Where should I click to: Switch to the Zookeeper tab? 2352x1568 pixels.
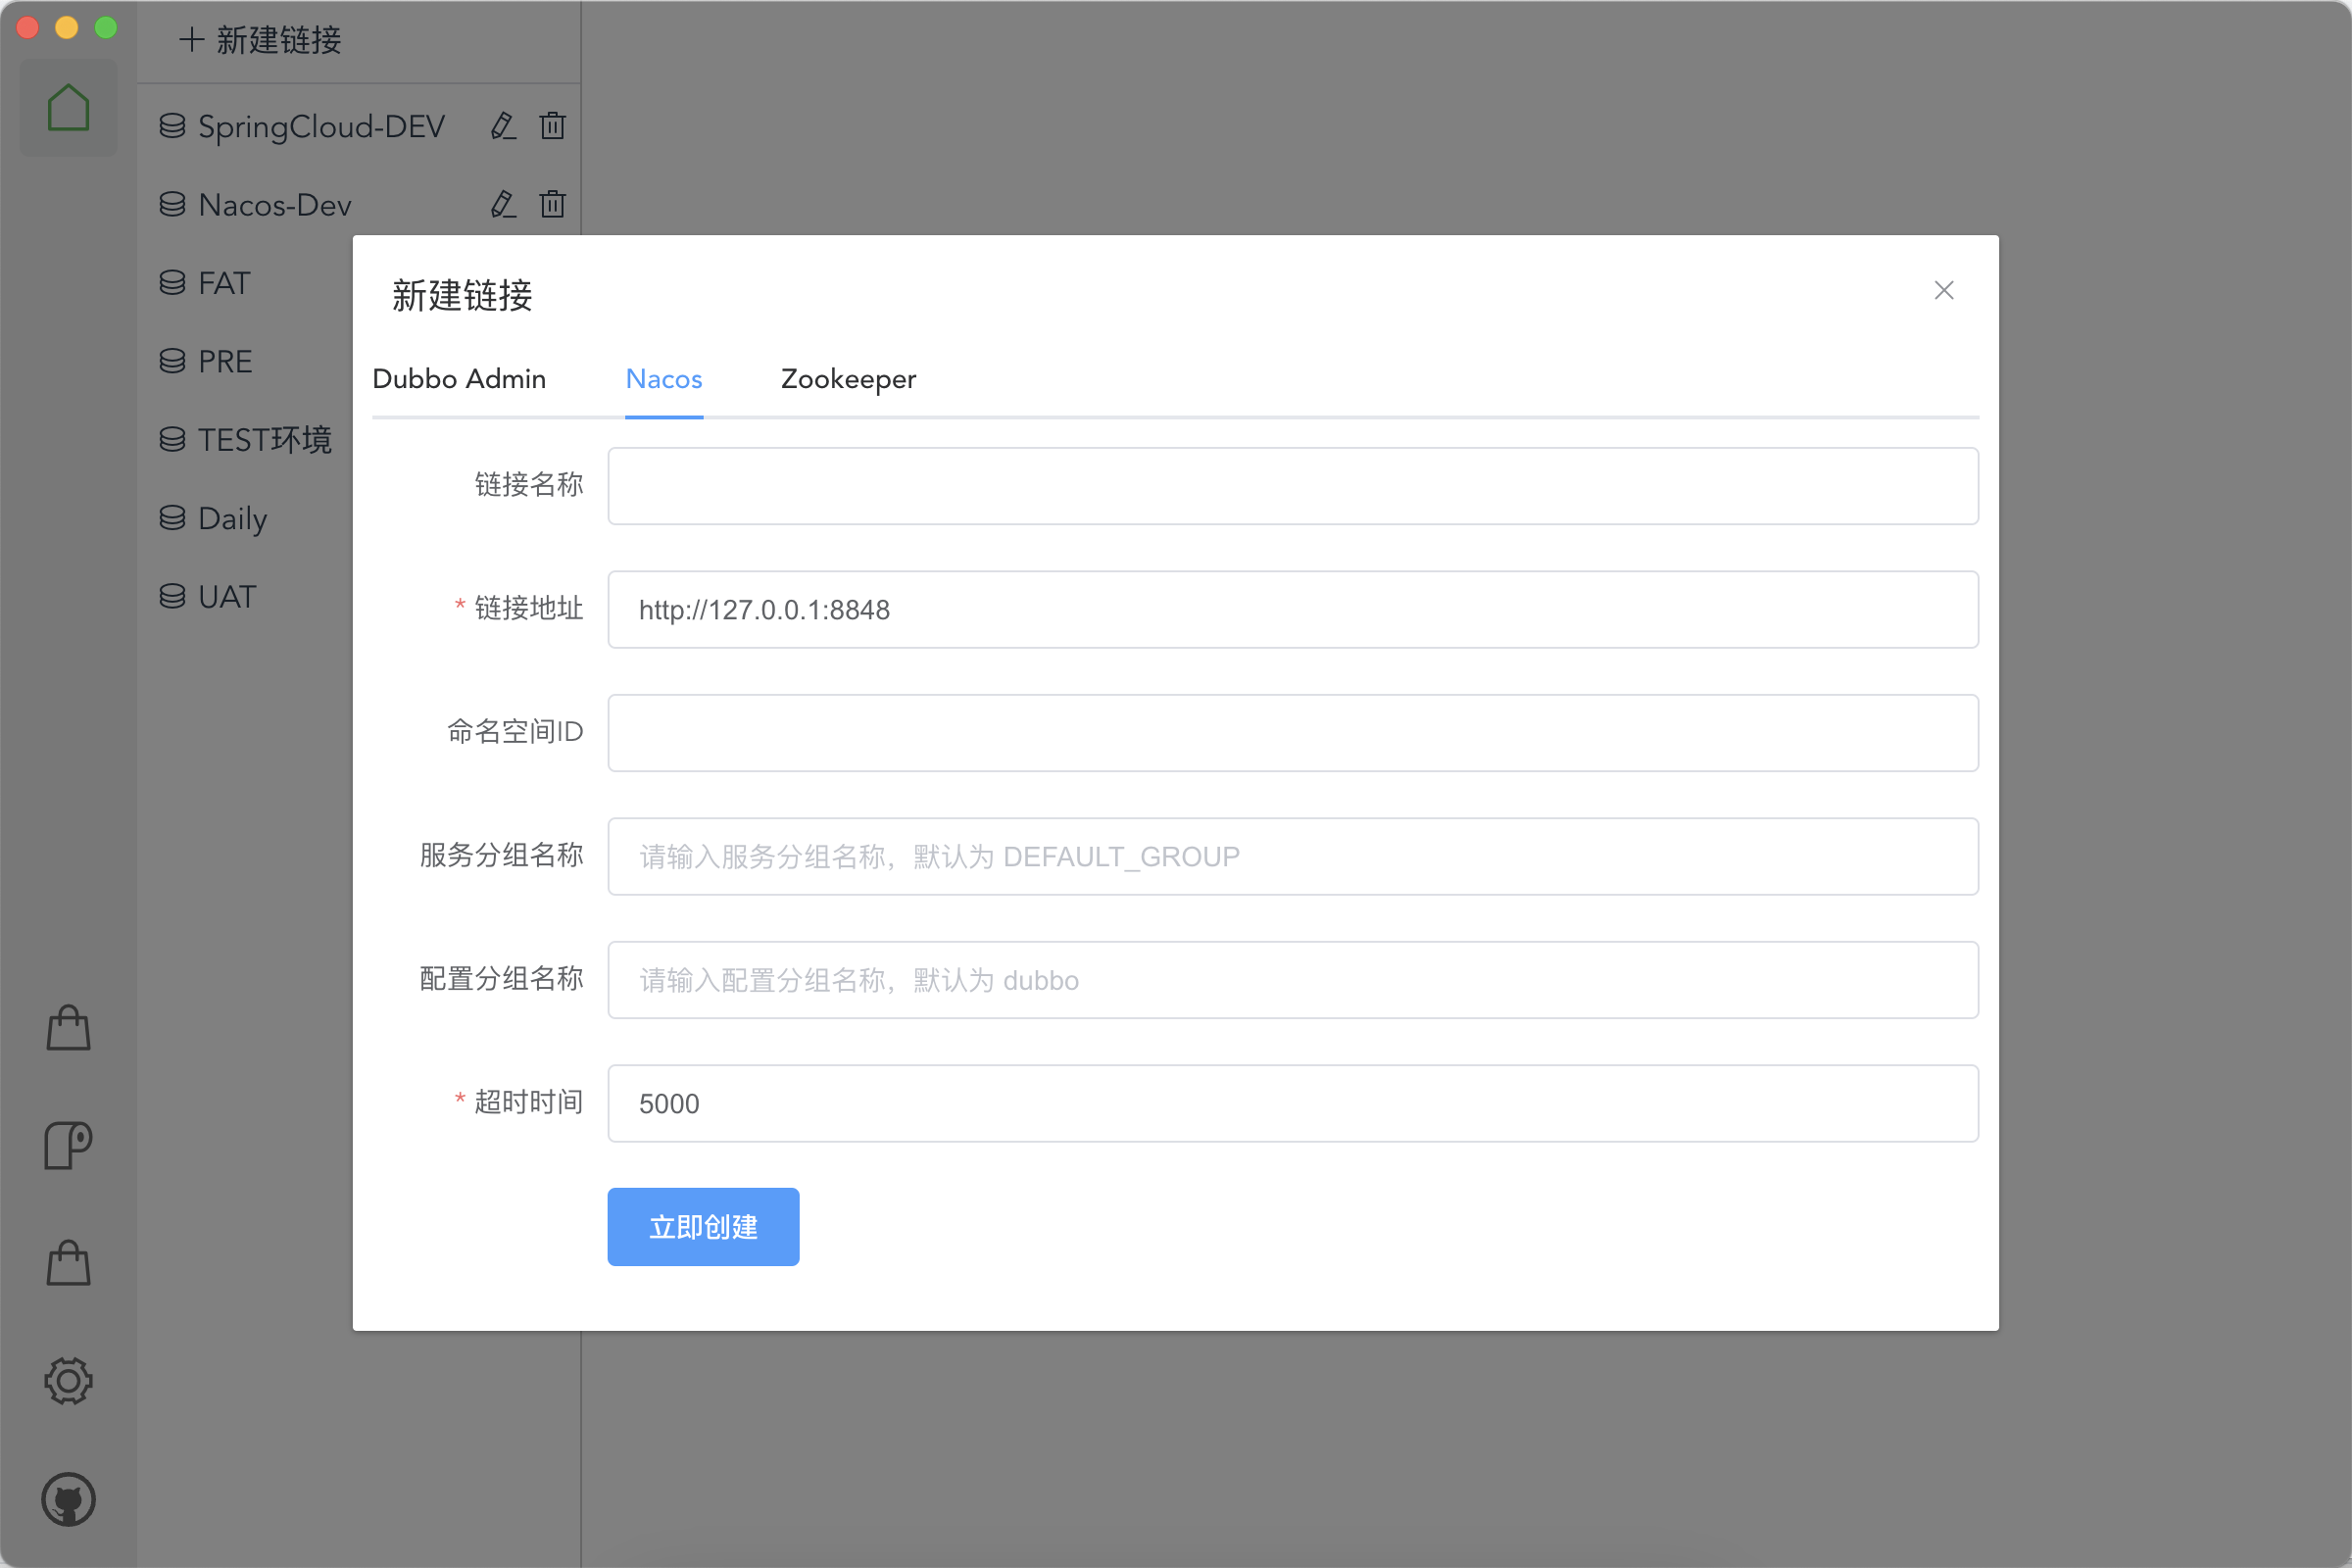point(848,379)
